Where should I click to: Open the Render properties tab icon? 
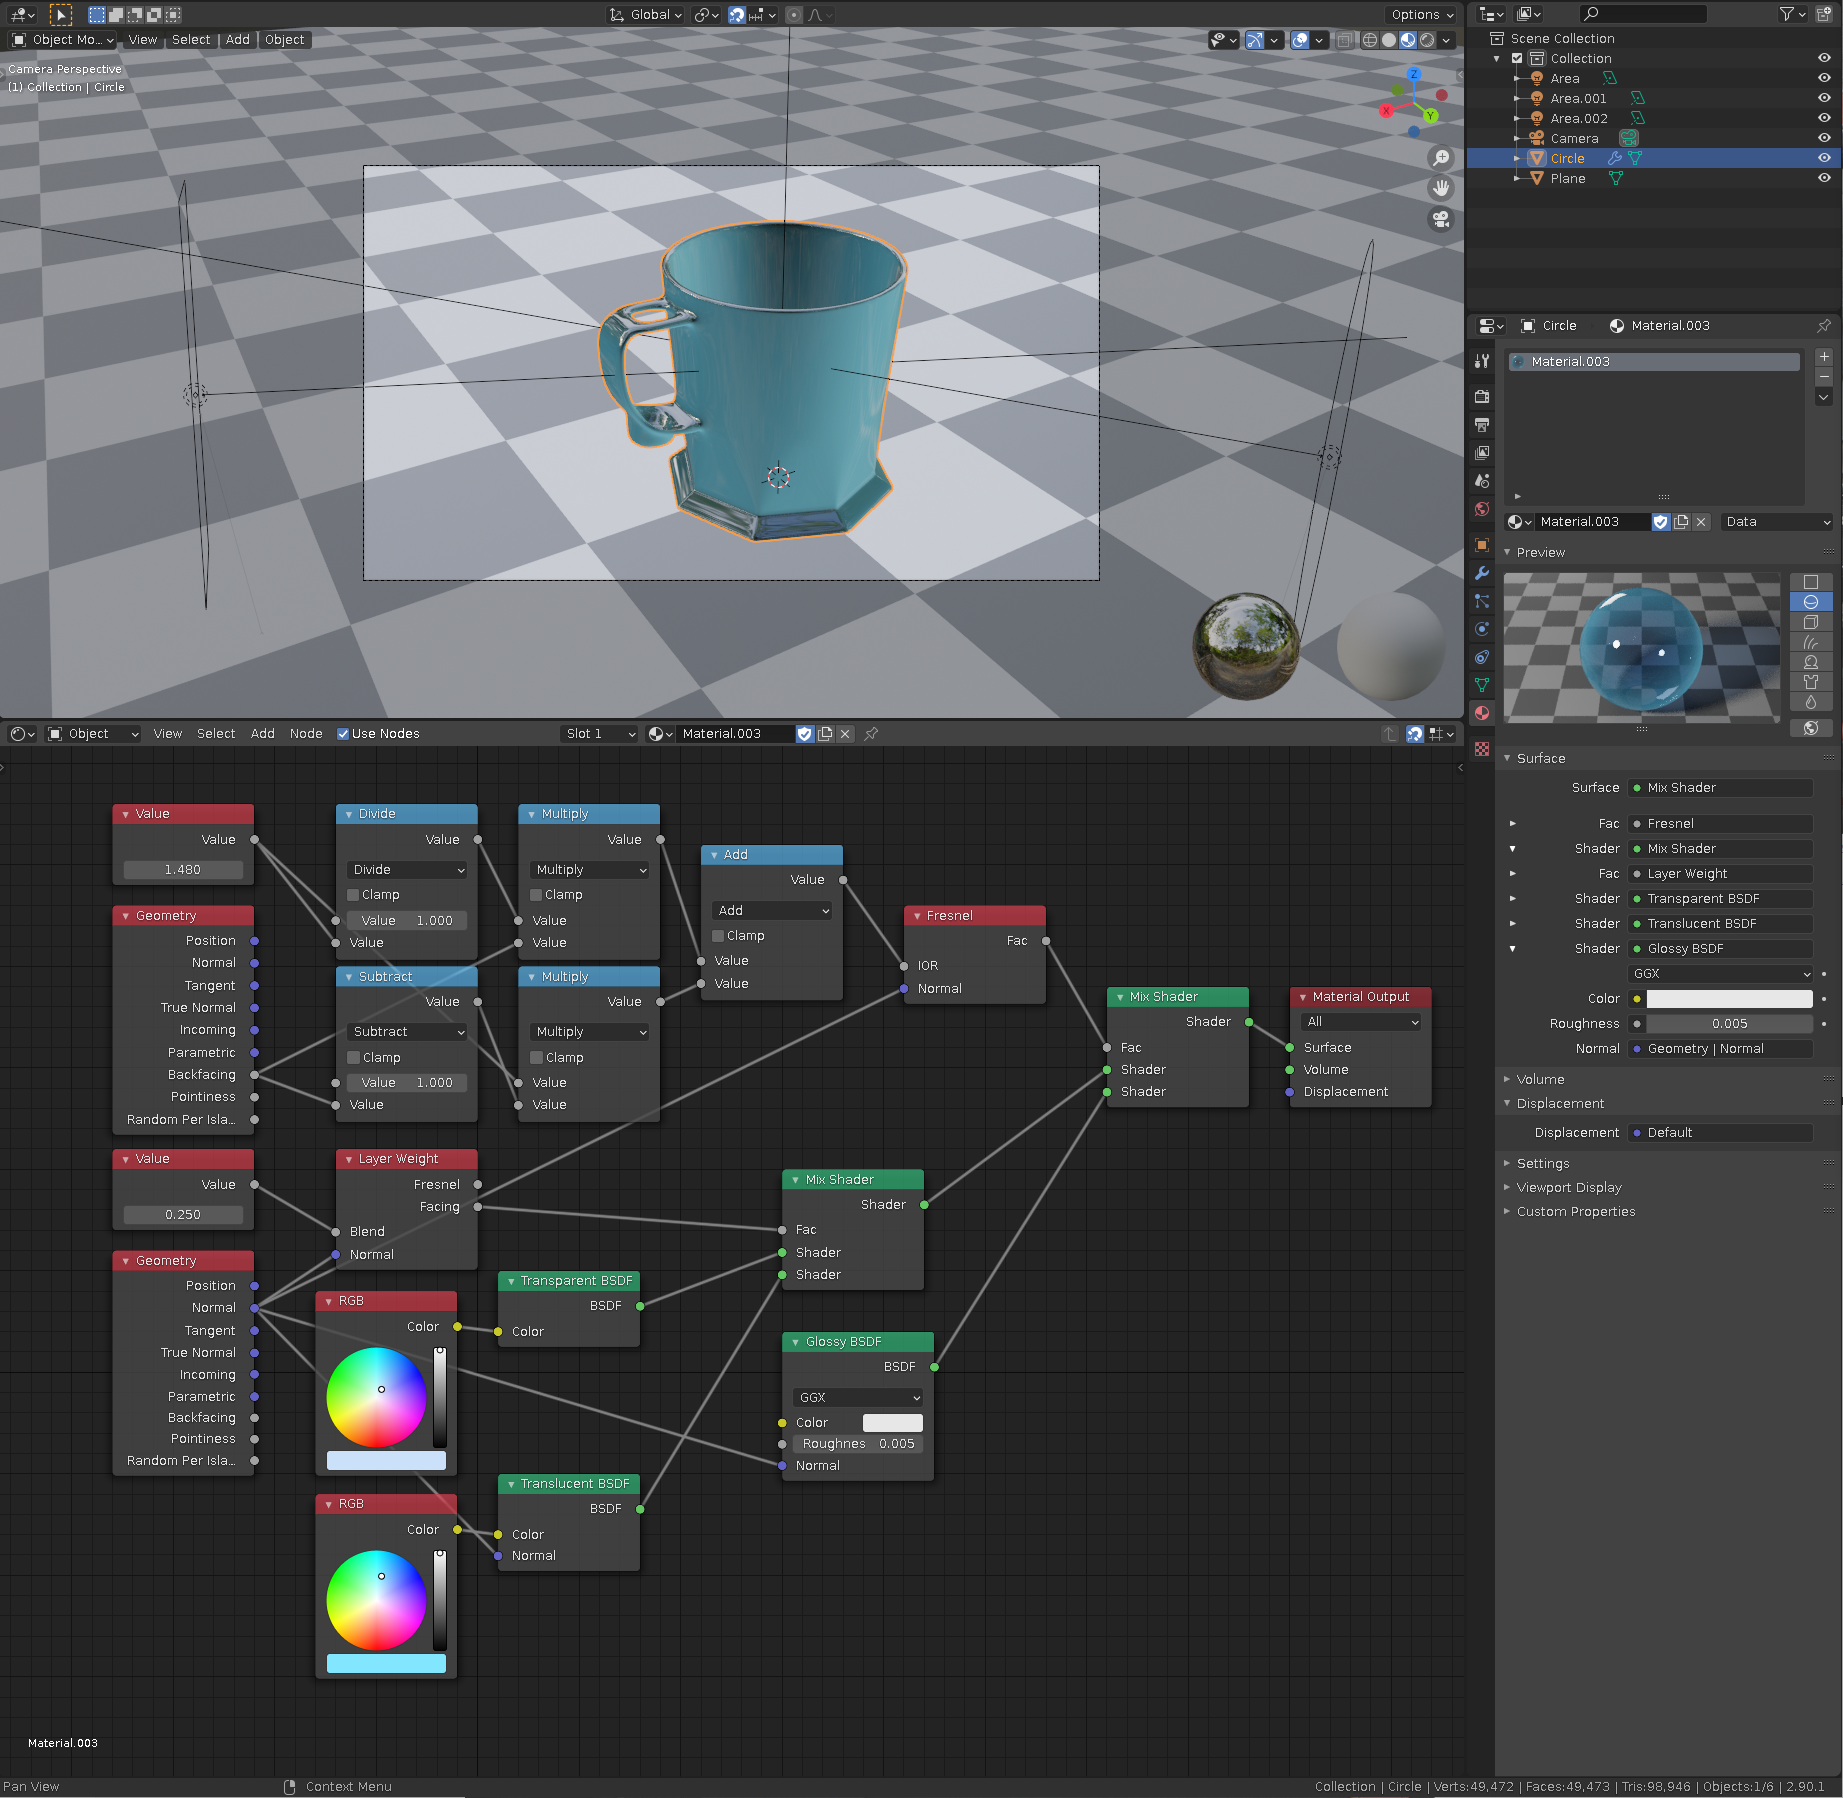(1482, 397)
